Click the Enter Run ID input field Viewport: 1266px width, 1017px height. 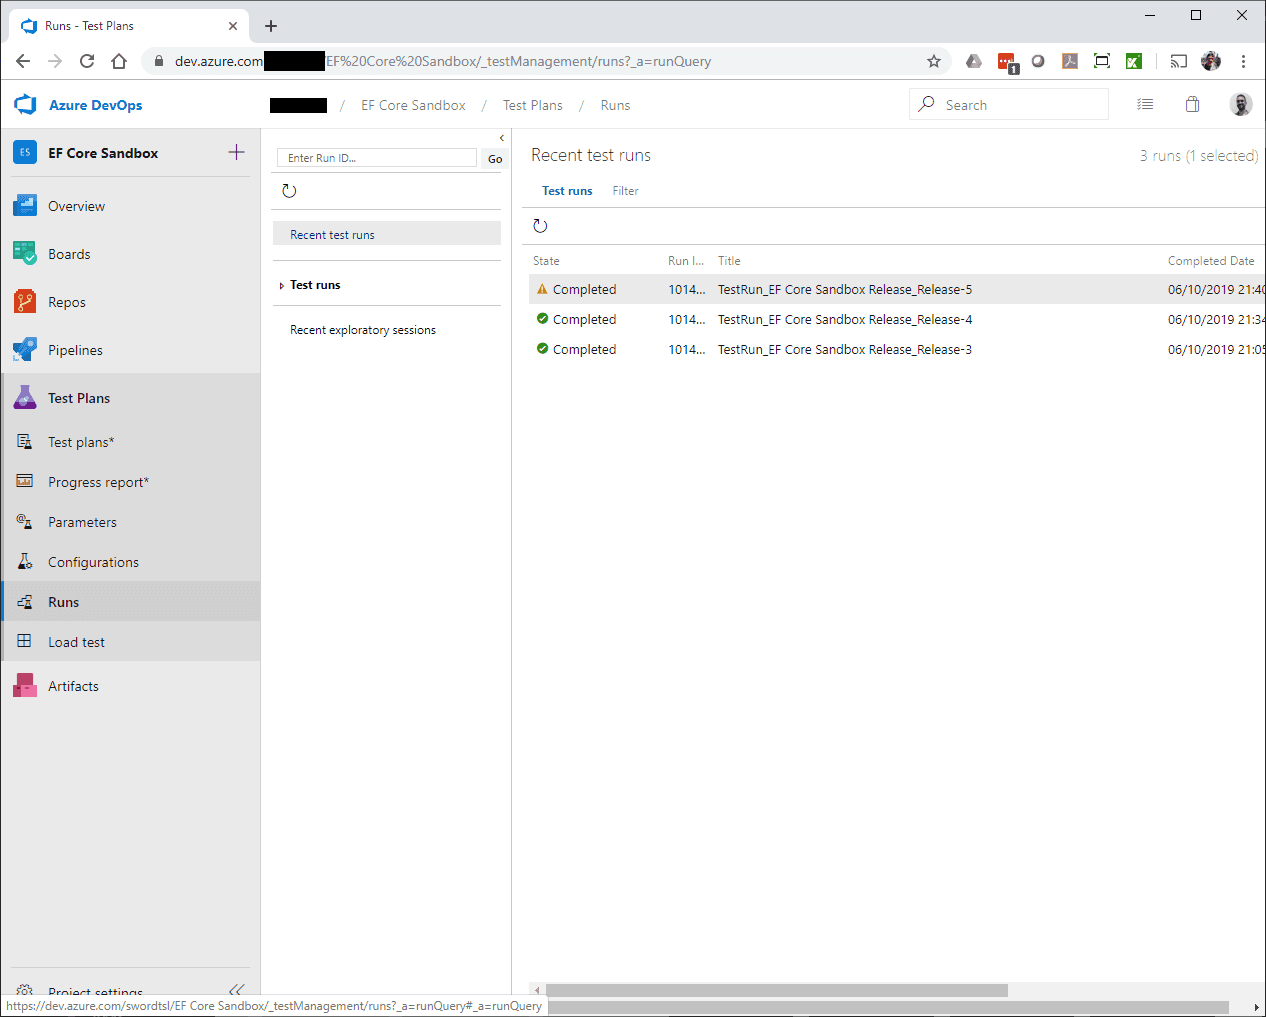377,158
